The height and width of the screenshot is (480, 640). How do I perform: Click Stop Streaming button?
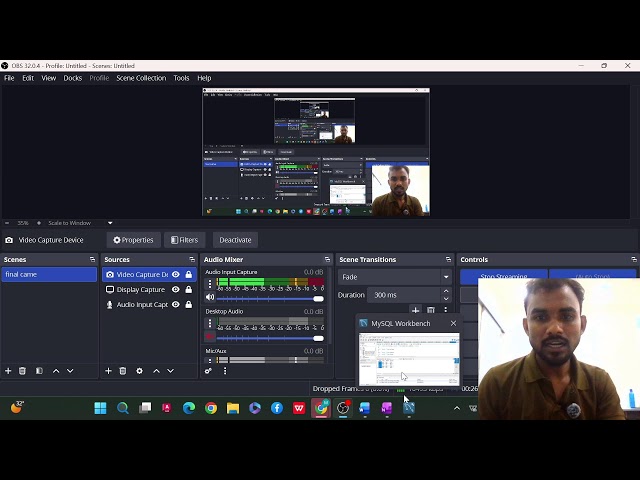click(504, 276)
